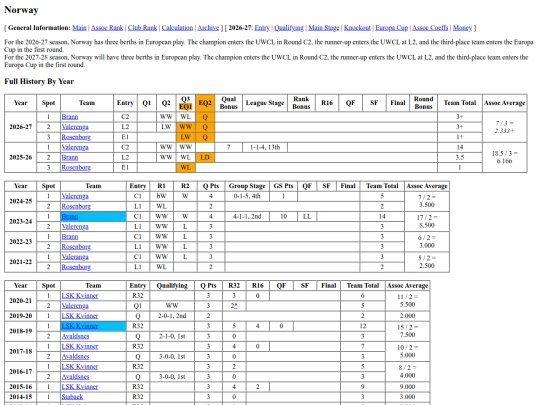Select the '15 / 2 = 7.500' average cell
Image resolution: width=540 pixels, height=405 pixels.
[407, 331]
